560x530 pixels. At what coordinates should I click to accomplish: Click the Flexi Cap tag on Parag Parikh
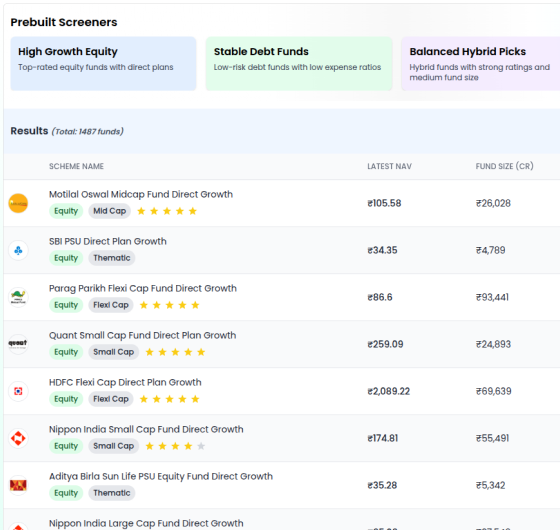111,305
